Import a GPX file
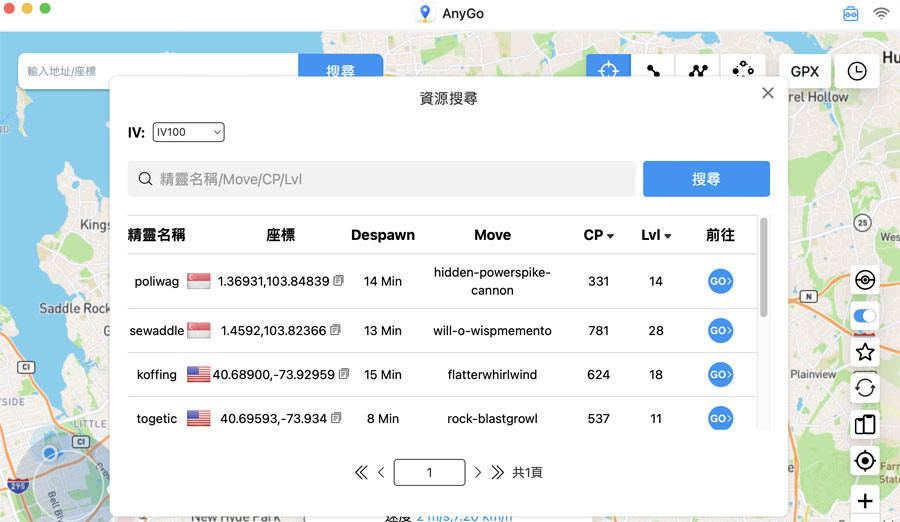Viewport: 900px width, 522px height. (x=804, y=71)
